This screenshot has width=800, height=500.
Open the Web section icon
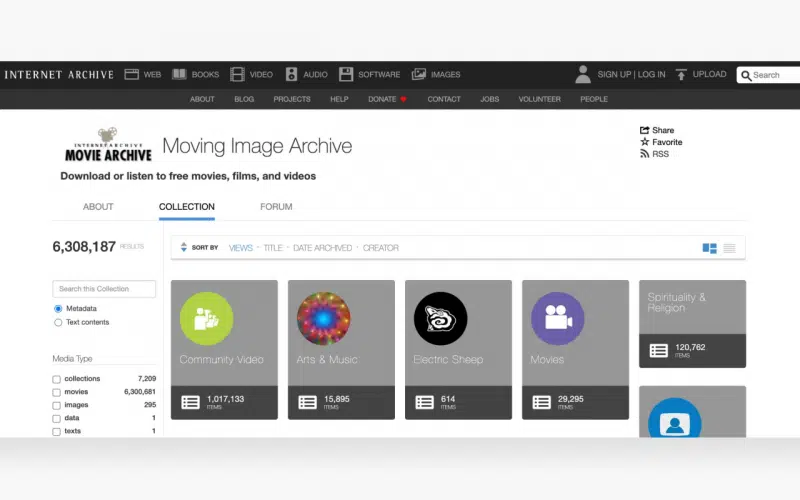pyautogui.click(x=131, y=75)
